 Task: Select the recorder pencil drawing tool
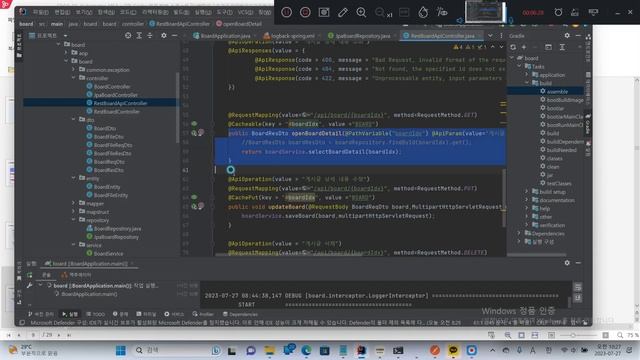click(x=342, y=12)
